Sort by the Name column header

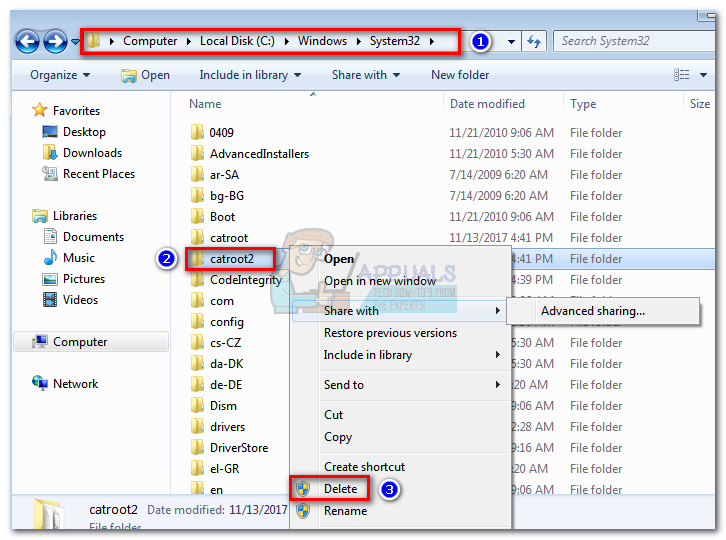(205, 104)
